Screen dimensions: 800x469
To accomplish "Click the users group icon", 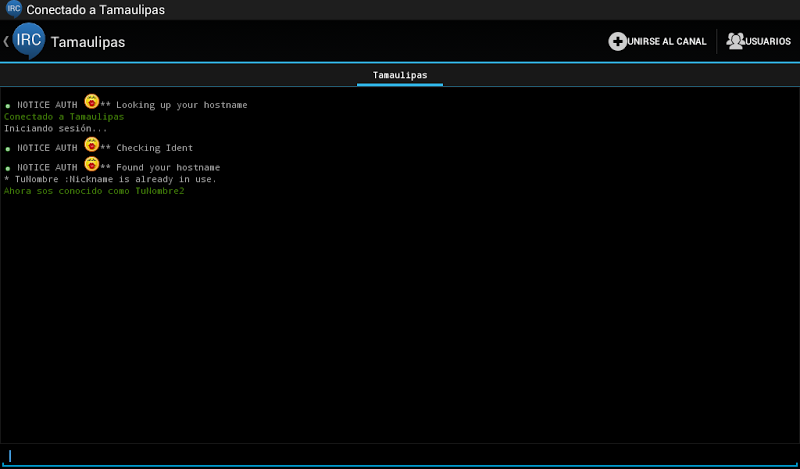I will 735,41.
